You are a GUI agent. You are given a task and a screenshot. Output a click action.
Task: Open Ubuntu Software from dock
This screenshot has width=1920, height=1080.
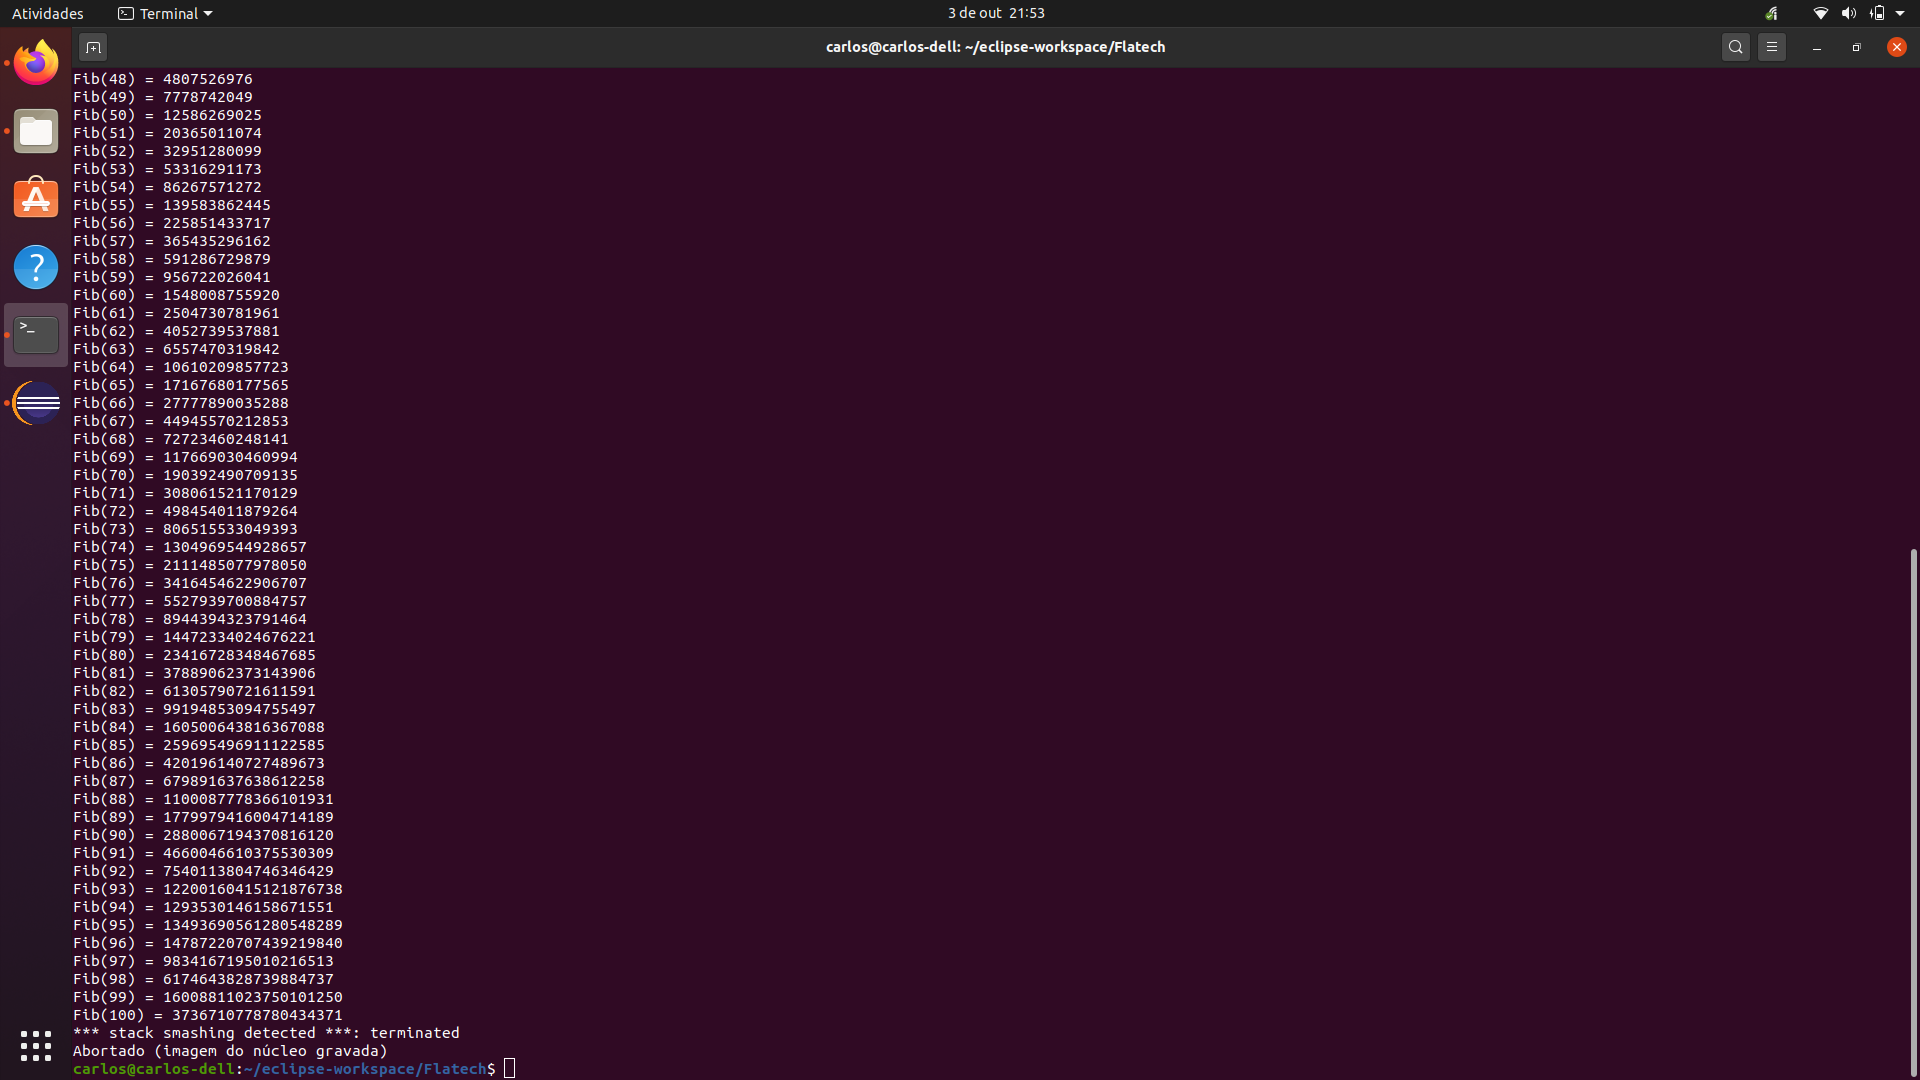36,199
